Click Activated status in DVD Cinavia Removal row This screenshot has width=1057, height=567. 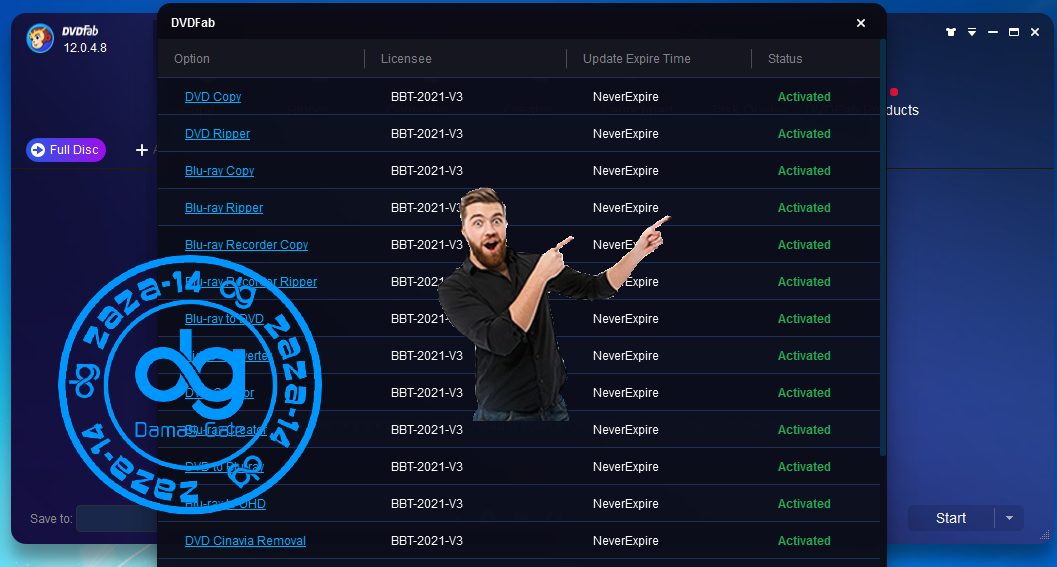[804, 541]
